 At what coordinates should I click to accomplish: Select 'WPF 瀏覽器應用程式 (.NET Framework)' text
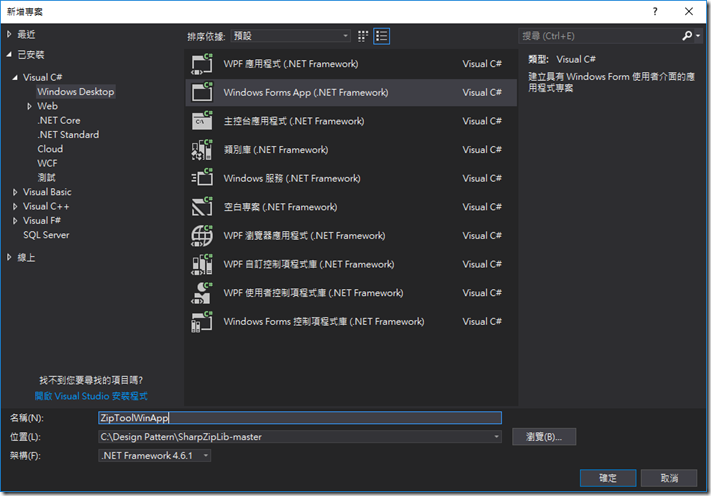click(304, 236)
